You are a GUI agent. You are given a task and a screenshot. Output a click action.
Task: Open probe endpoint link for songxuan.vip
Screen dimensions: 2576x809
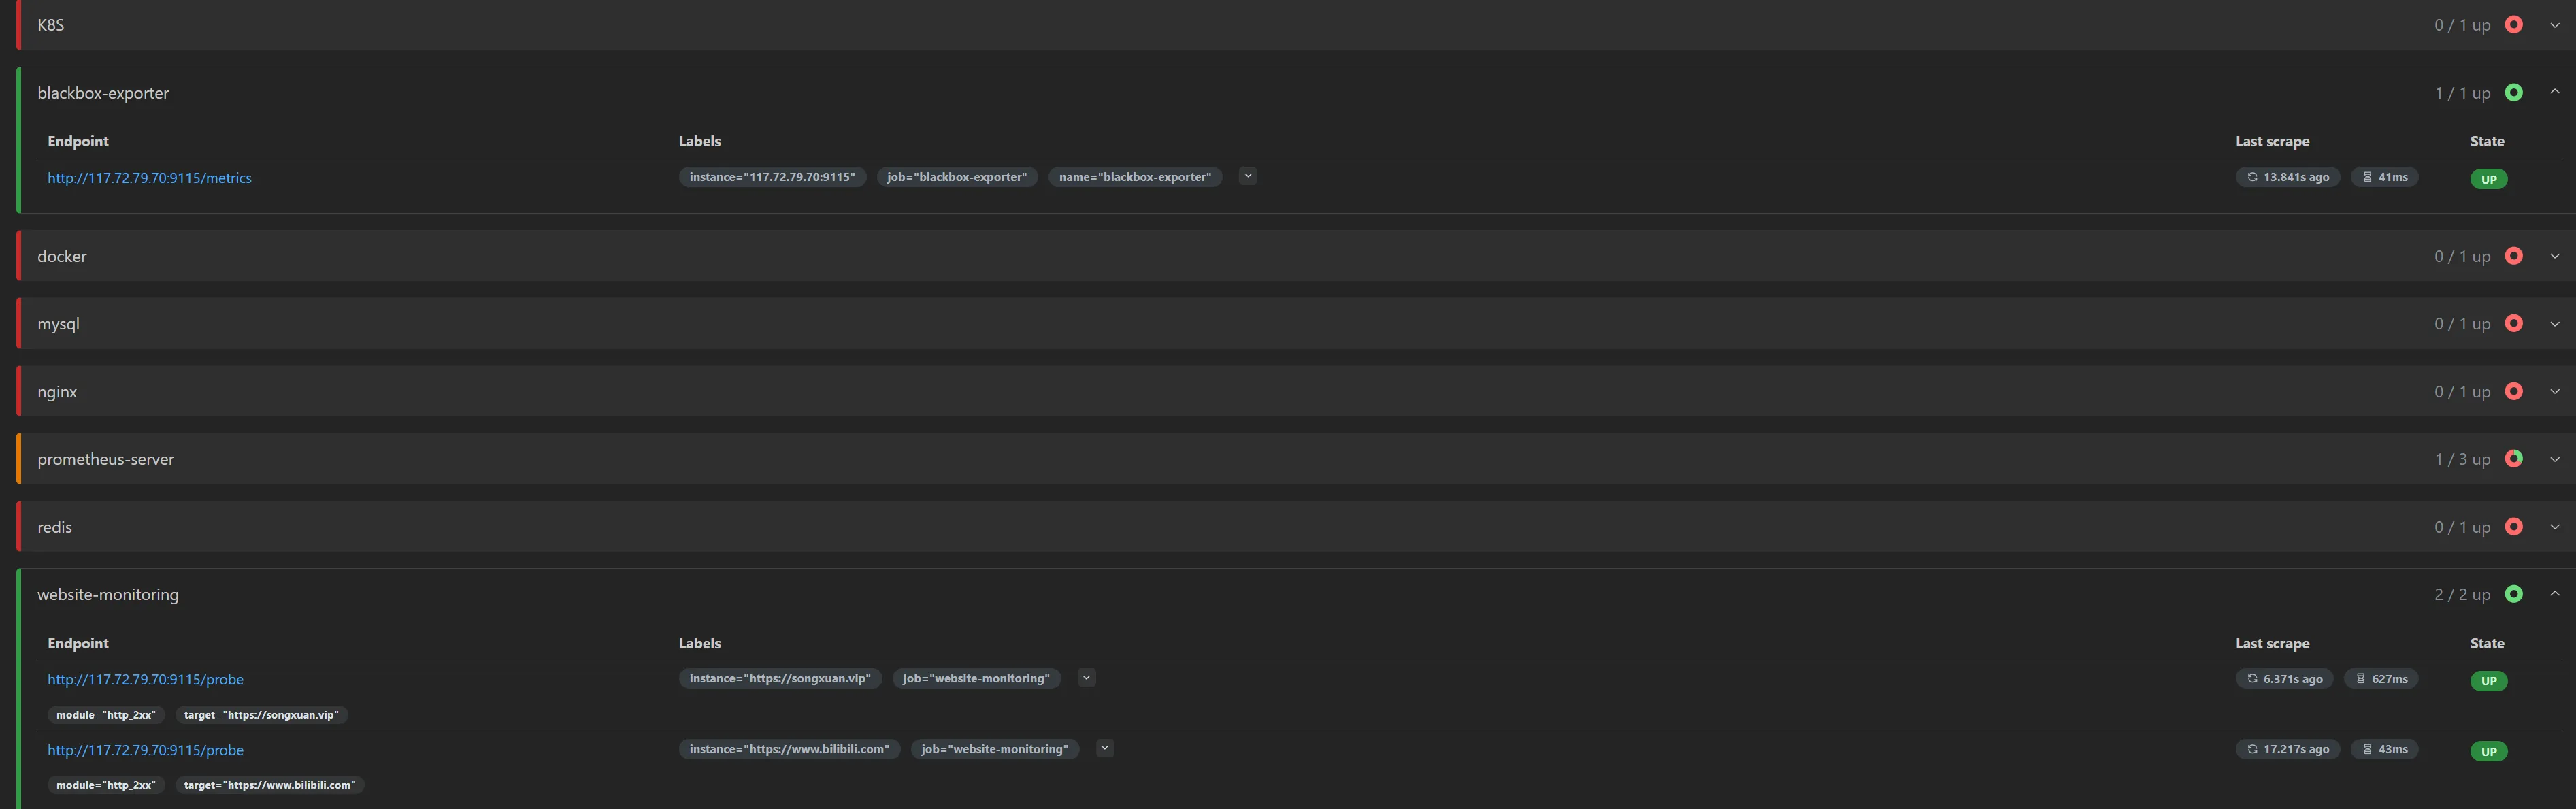tap(146, 679)
